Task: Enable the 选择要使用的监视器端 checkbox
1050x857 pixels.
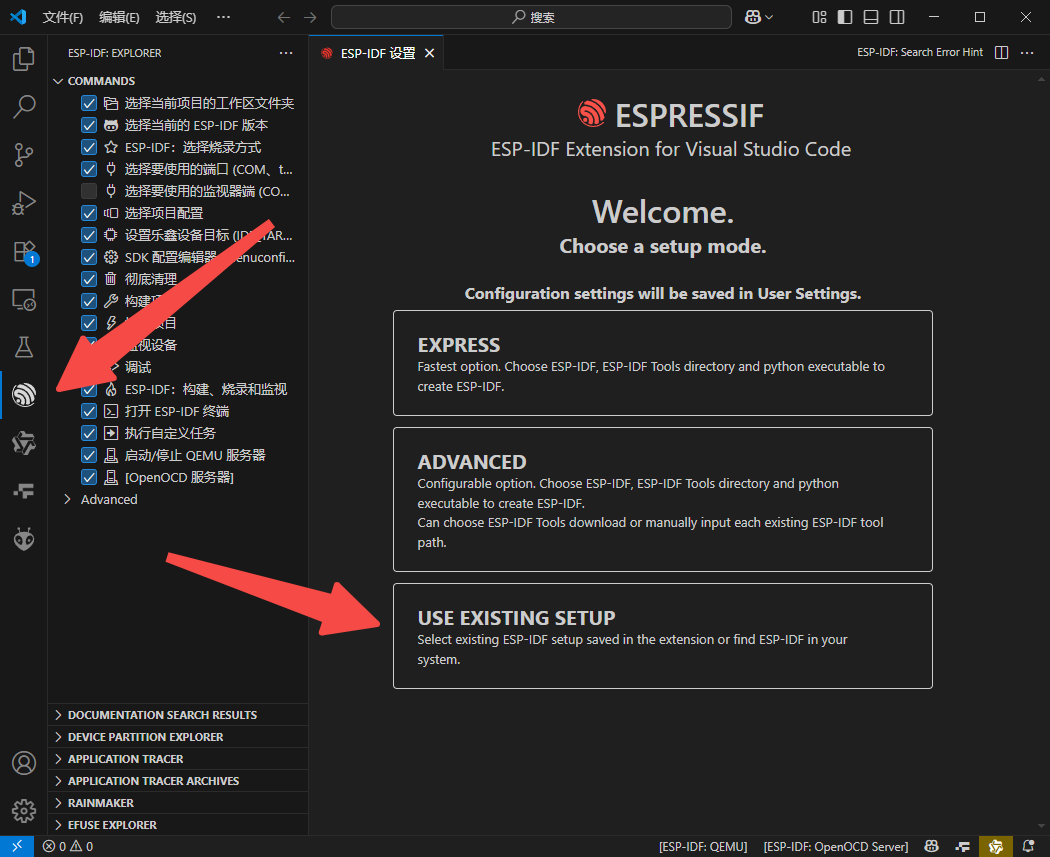Action: pyautogui.click(x=89, y=190)
